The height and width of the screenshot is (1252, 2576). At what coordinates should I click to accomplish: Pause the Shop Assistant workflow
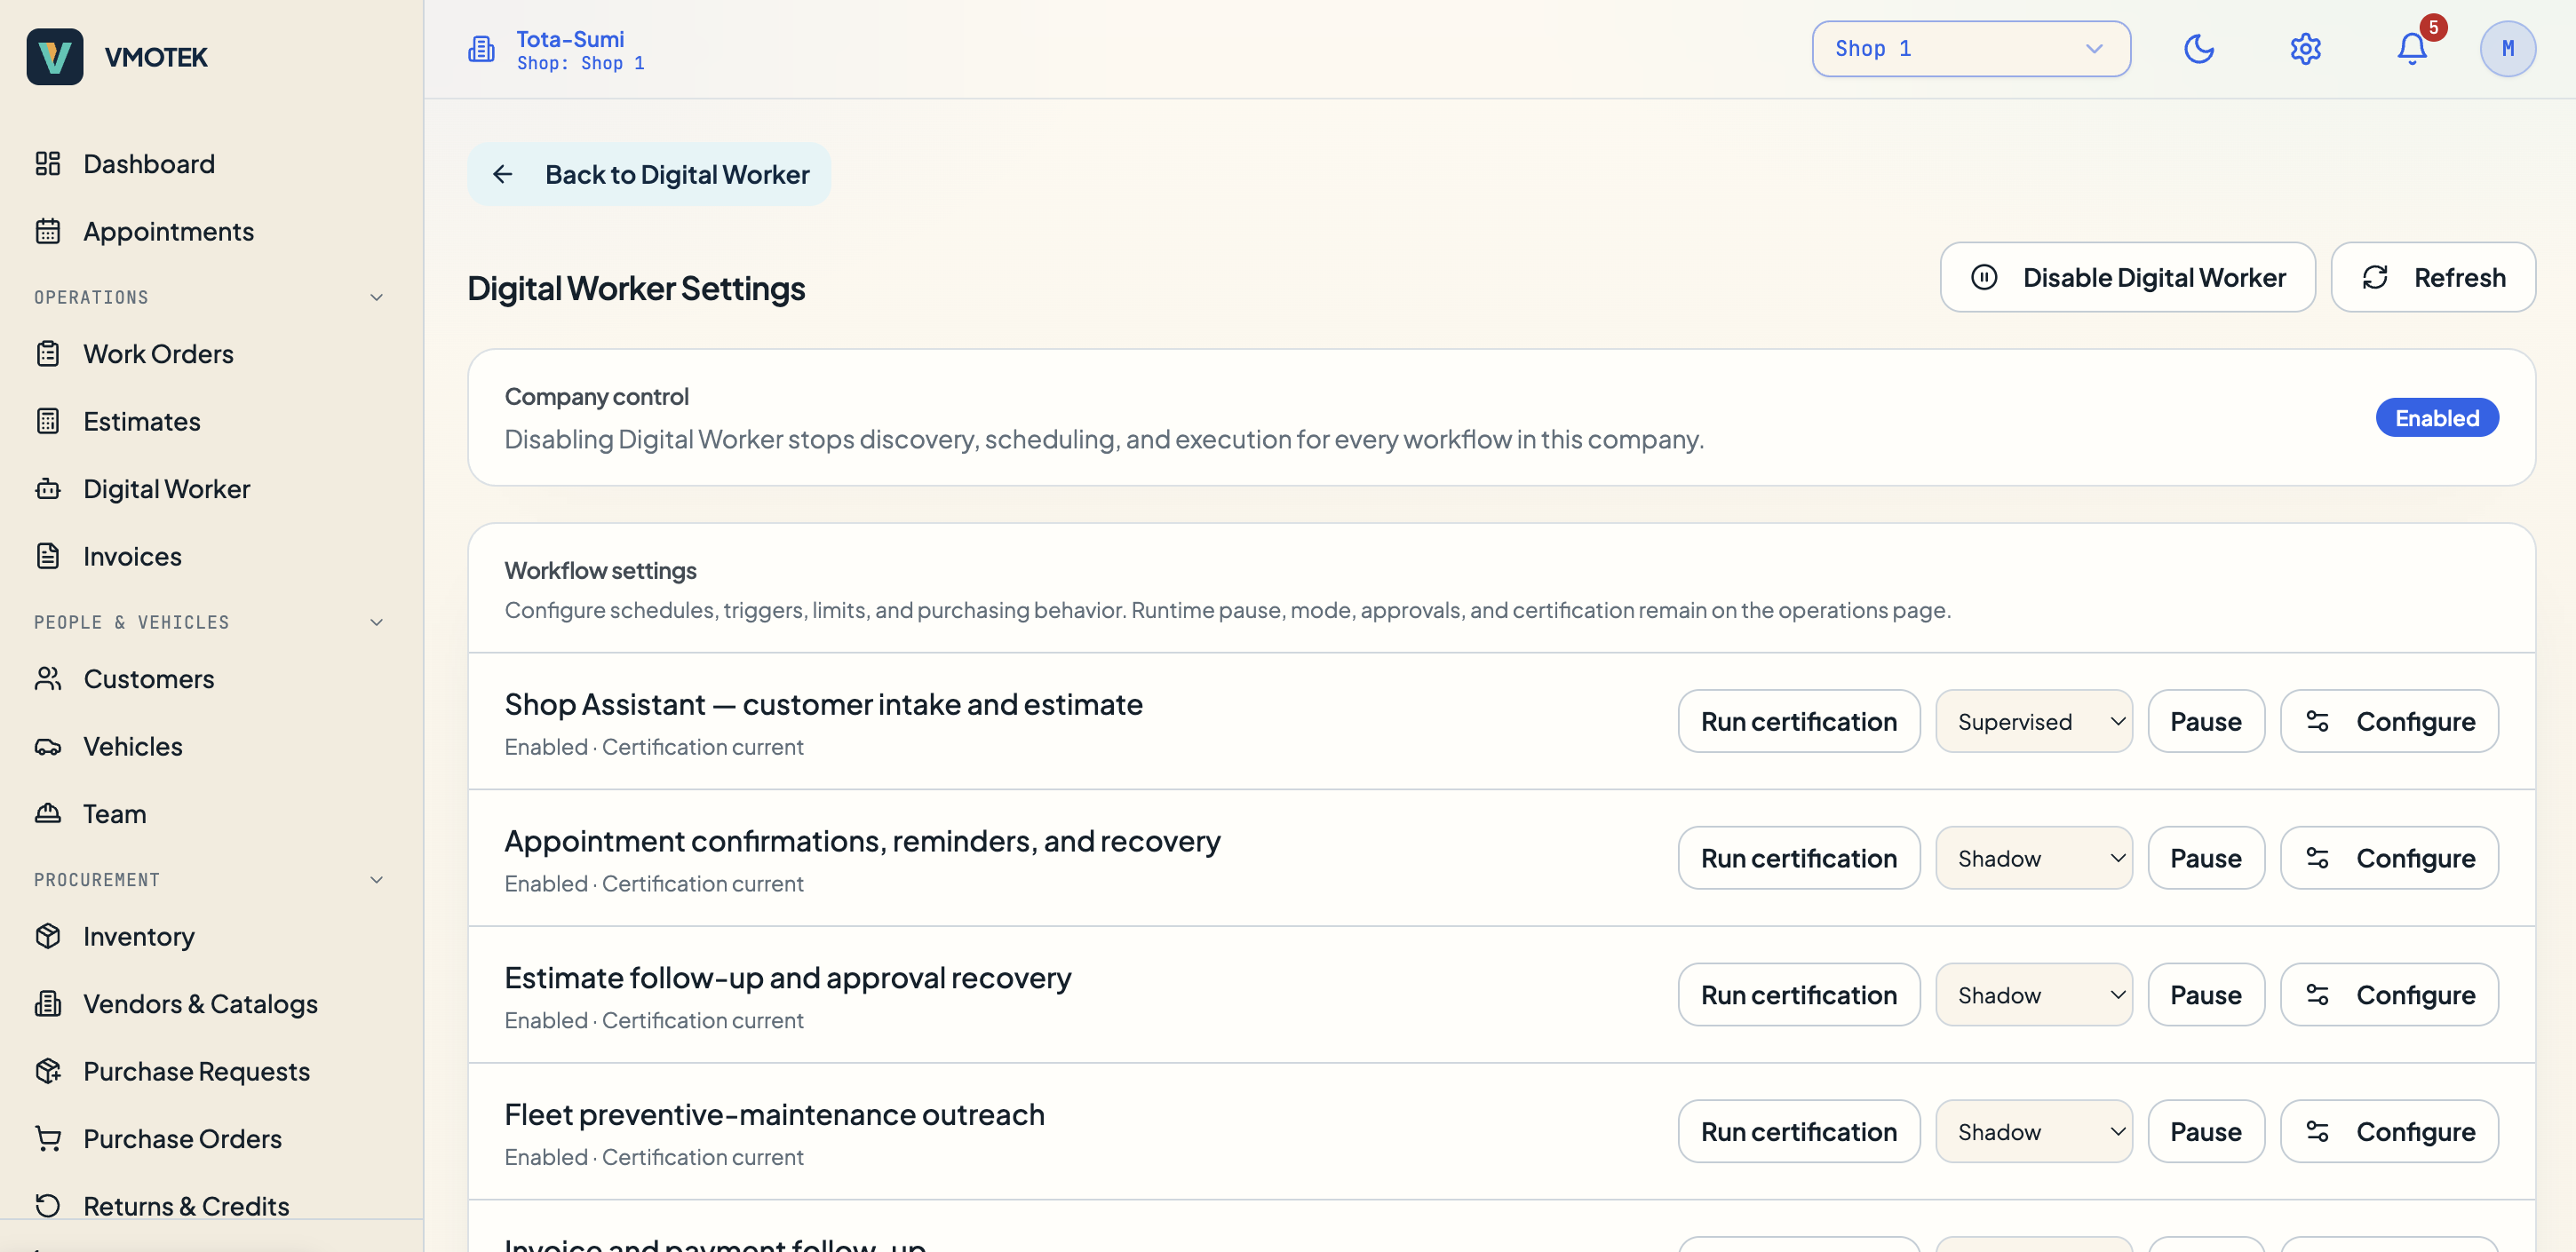point(2206,721)
